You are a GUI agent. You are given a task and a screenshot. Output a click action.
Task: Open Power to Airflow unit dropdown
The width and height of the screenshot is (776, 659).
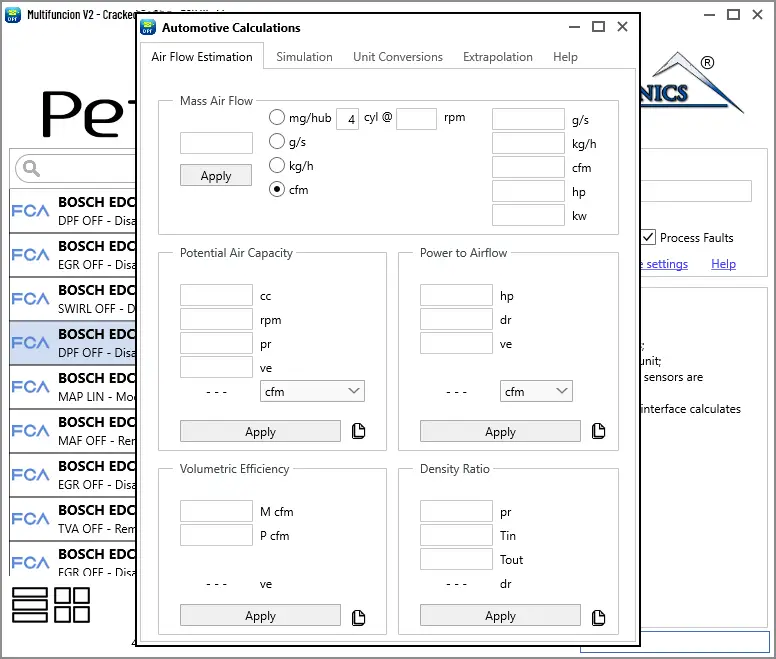pos(536,392)
